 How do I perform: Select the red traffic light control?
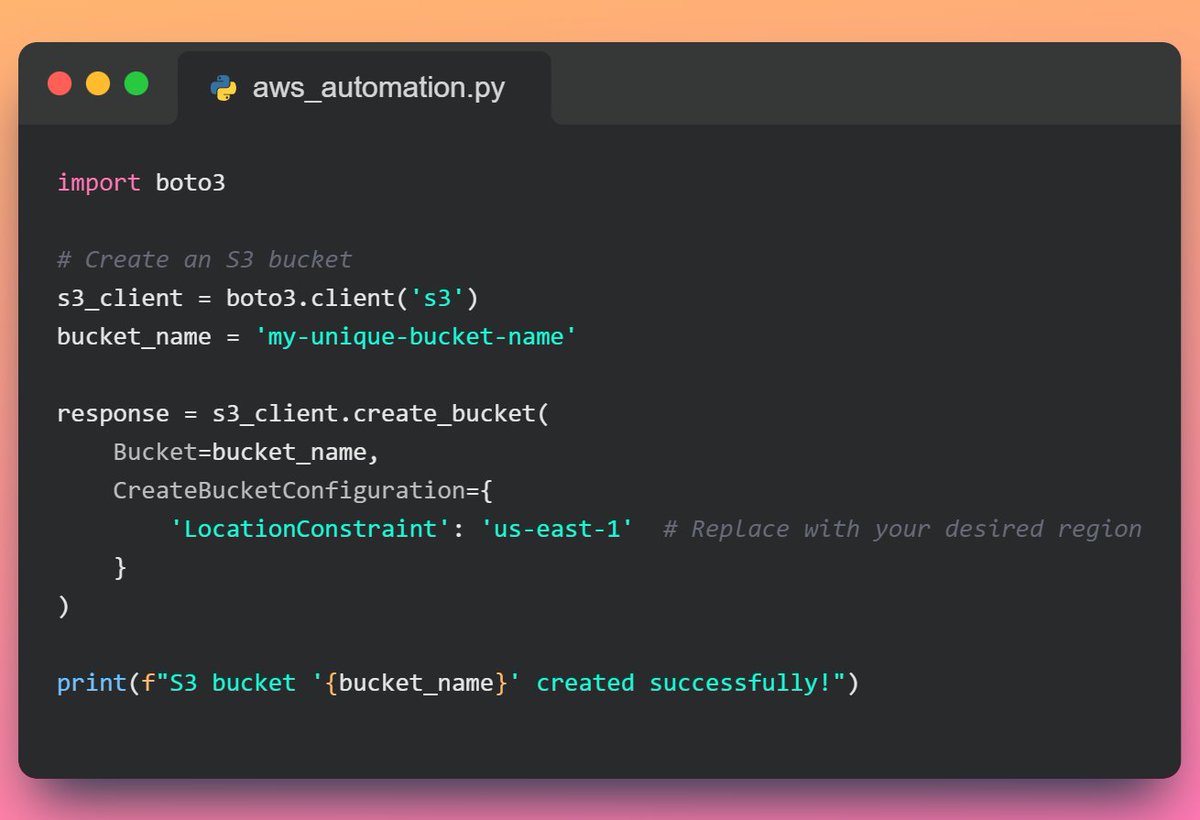[x=59, y=85]
